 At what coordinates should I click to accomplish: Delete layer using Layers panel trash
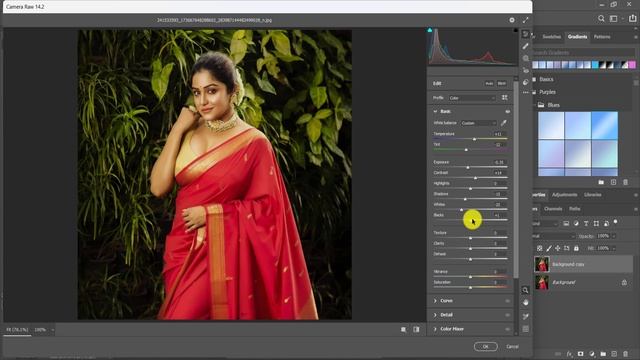point(626,354)
